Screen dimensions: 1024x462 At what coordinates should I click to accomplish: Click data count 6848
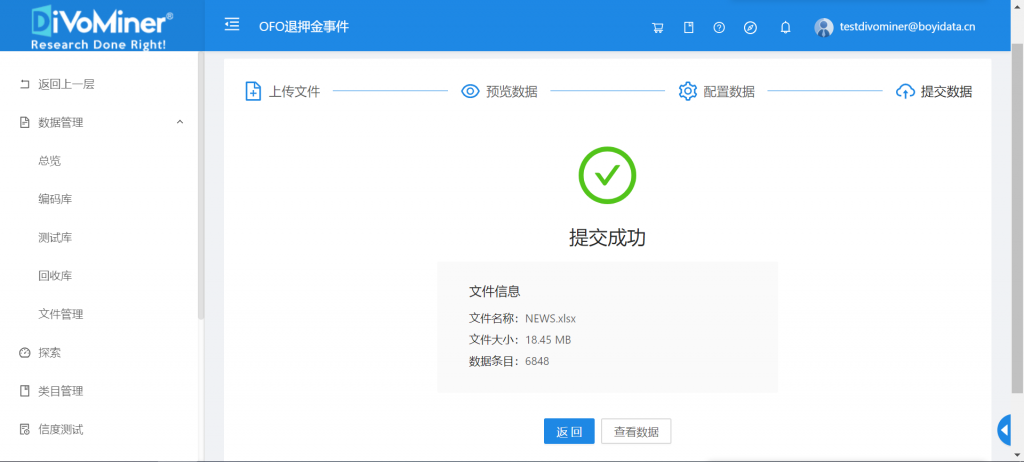(x=537, y=361)
